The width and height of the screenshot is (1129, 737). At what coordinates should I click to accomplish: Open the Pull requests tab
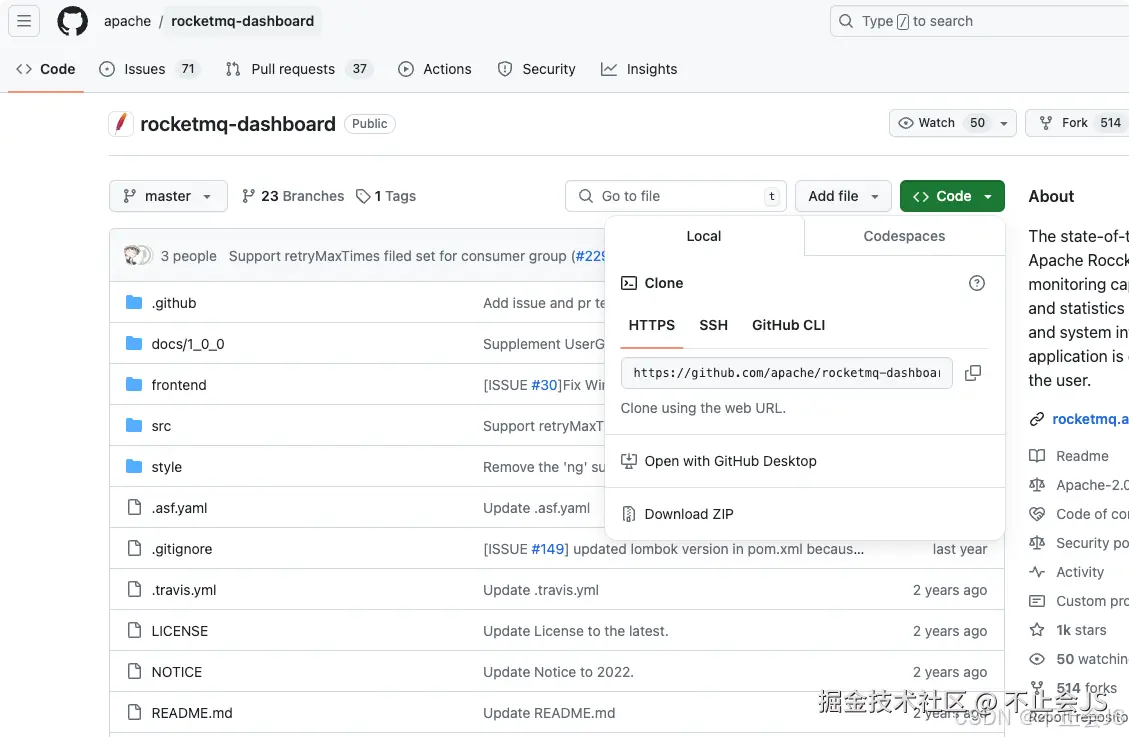(x=293, y=69)
